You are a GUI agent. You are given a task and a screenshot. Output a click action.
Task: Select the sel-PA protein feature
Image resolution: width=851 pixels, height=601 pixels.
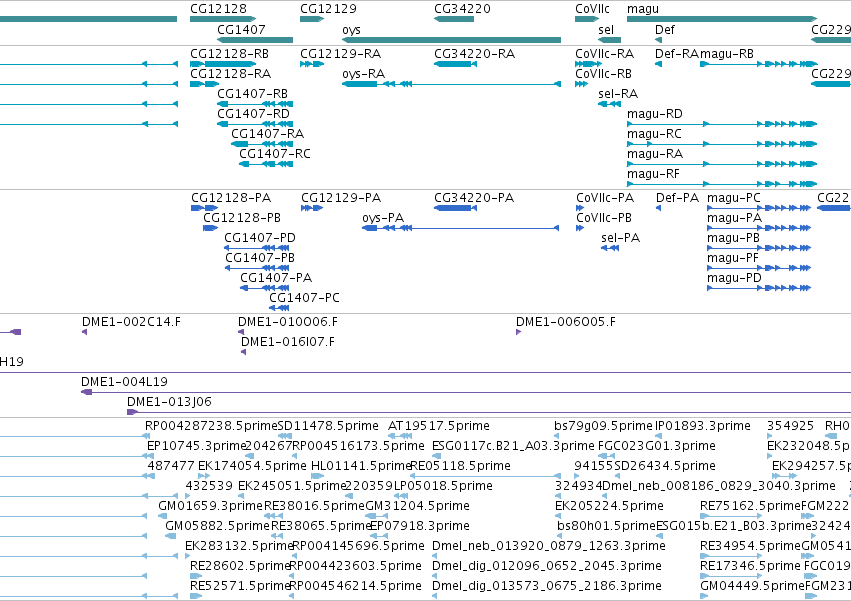[x=610, y=248]
